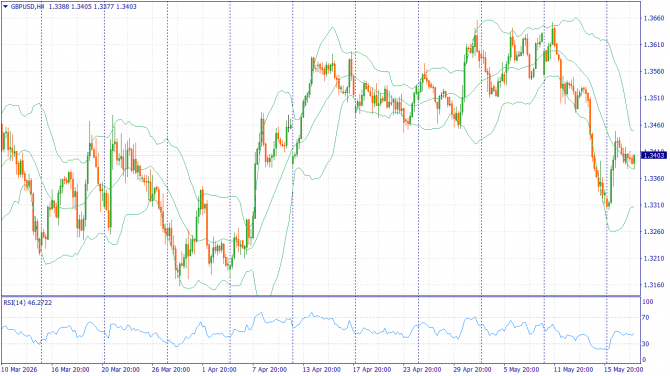This screenshot has height=376, width=670.
Task: Click the 23 Apr 20:00 time label
Action: point(422,369)
